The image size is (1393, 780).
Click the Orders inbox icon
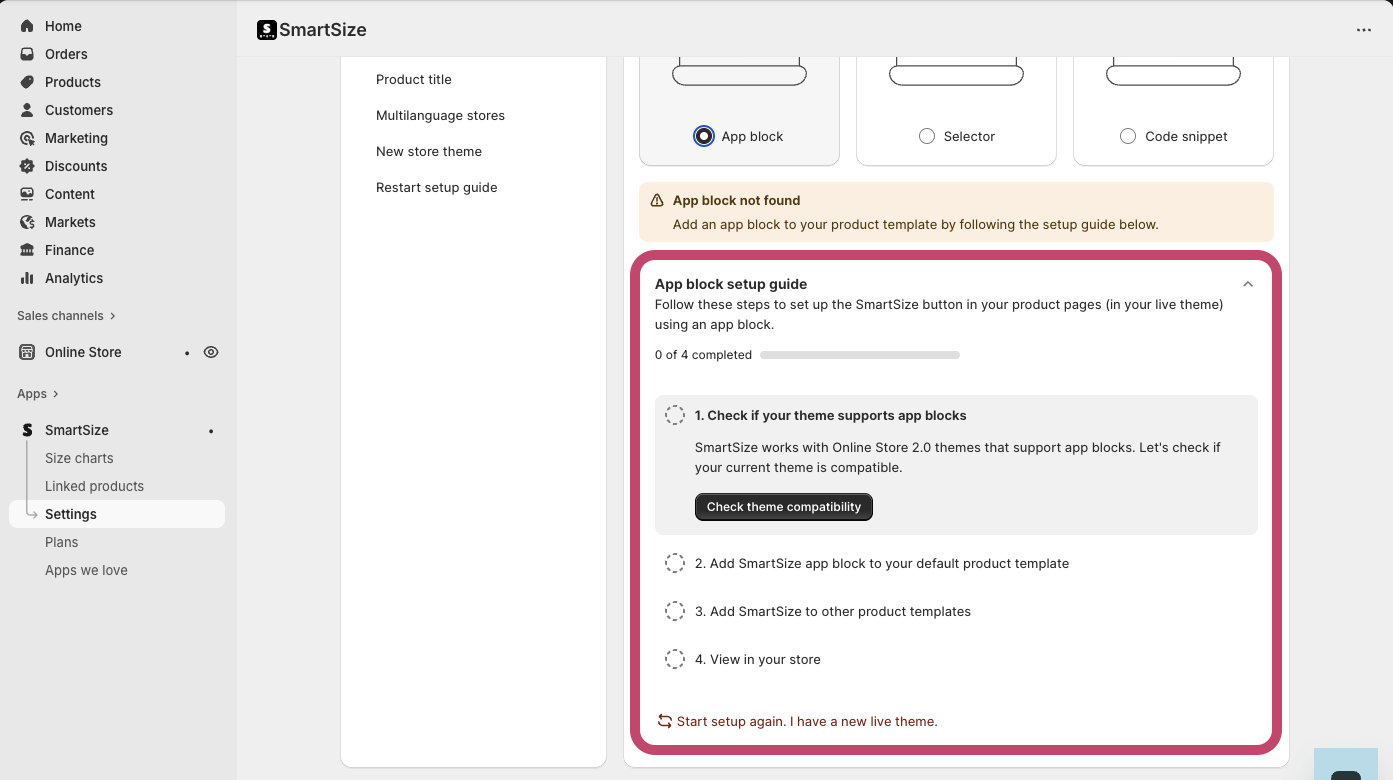tap(27, 54)
